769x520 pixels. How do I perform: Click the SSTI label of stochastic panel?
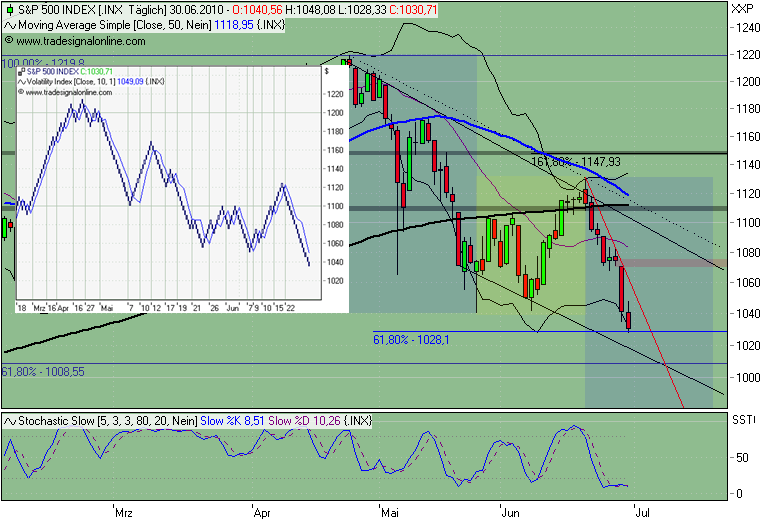[x=743, y=420]
